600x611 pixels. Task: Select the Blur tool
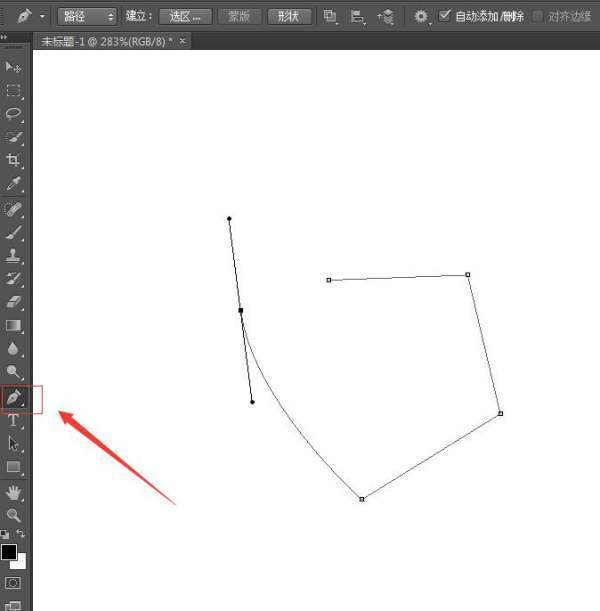click(x=13, y=349)
